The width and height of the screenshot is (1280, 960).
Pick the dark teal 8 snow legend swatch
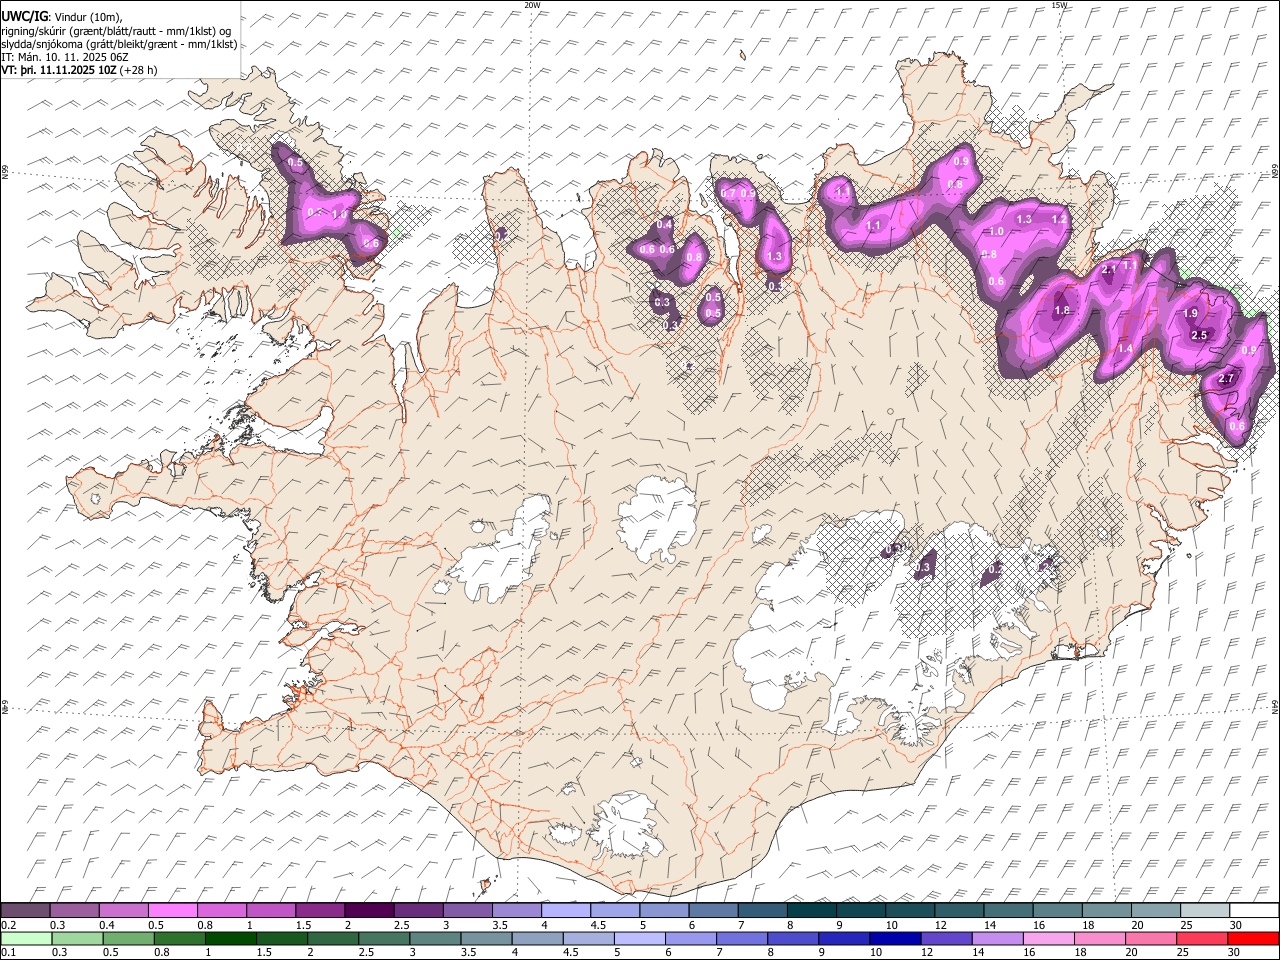pos(812,911)
